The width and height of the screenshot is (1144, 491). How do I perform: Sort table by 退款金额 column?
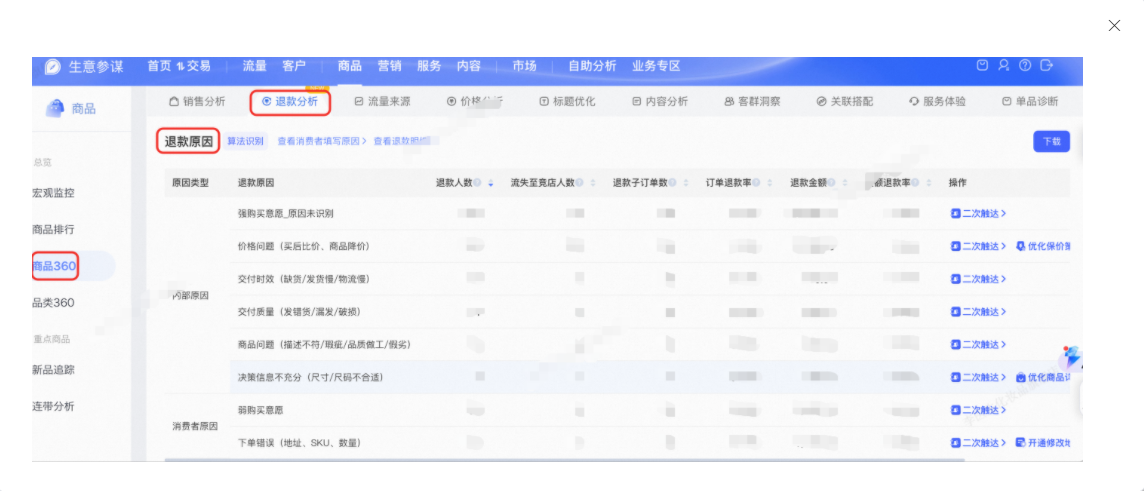(845, 183)
